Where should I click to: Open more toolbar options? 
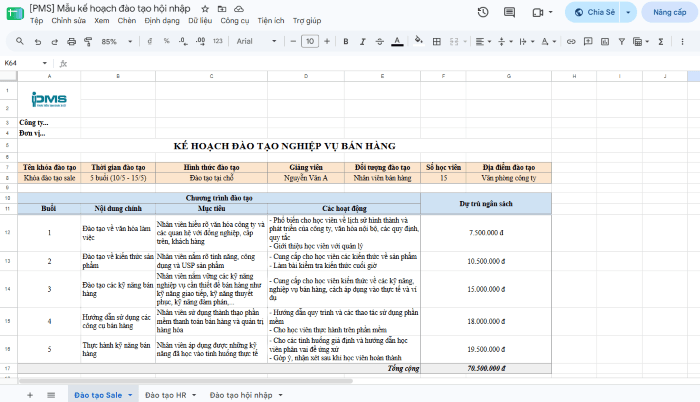(x=682, y=42)
